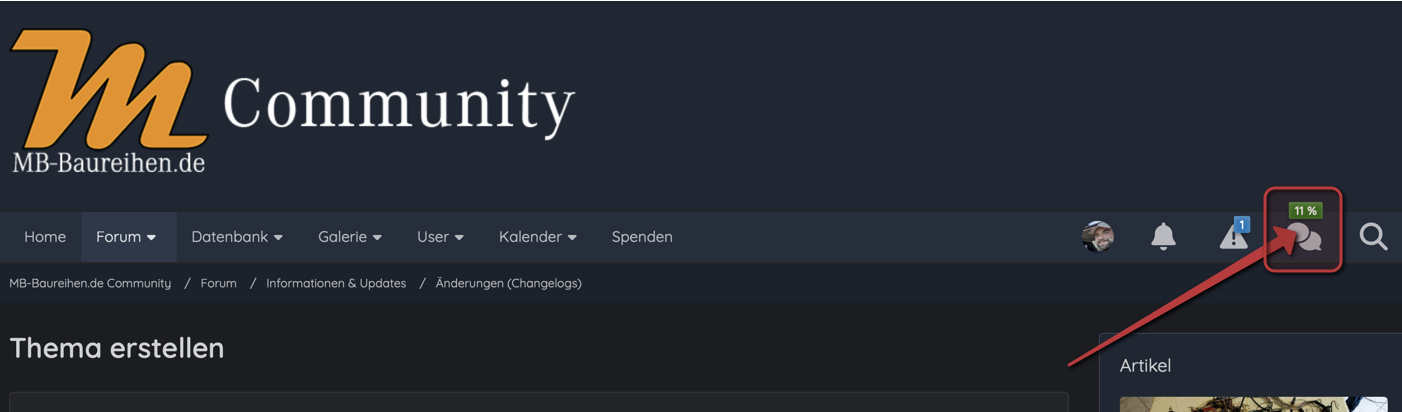Open the user avatar profile menu
The image size is (1402, 412).
(x=1097, y=237)
